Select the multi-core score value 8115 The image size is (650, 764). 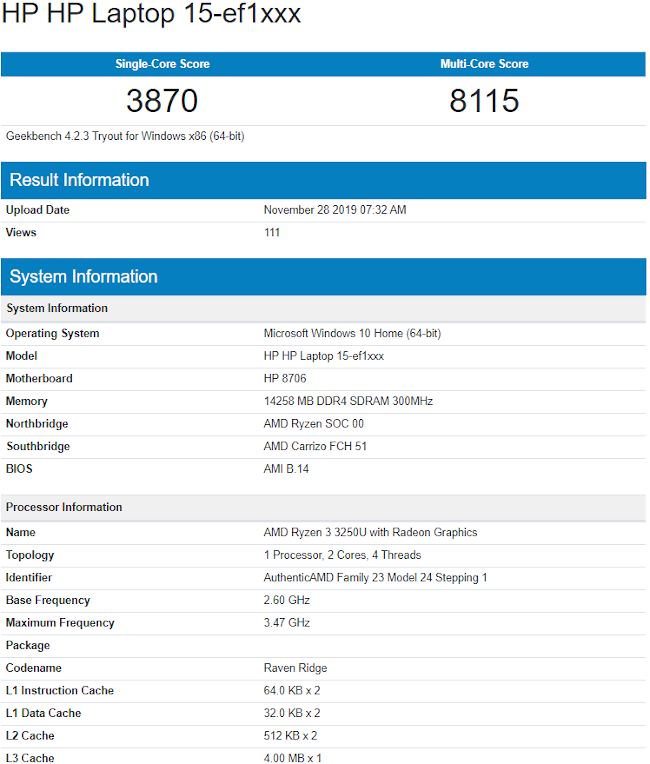(484, 101)
